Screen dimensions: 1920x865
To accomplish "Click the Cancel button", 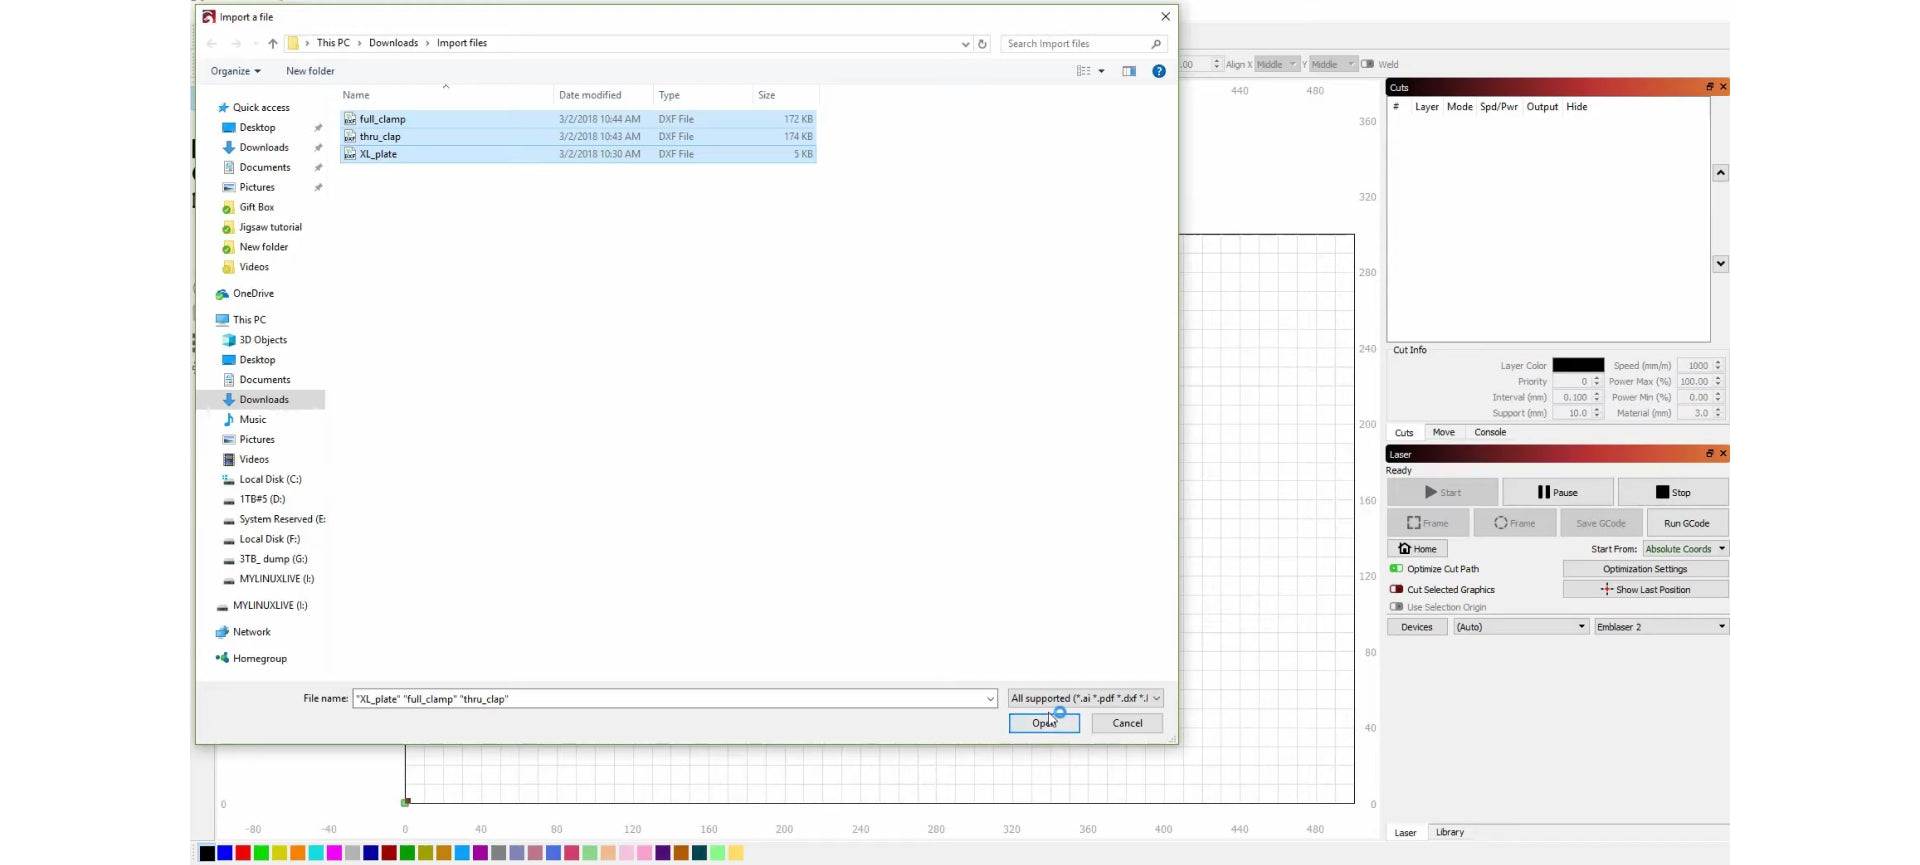I will pos(1126,723).
